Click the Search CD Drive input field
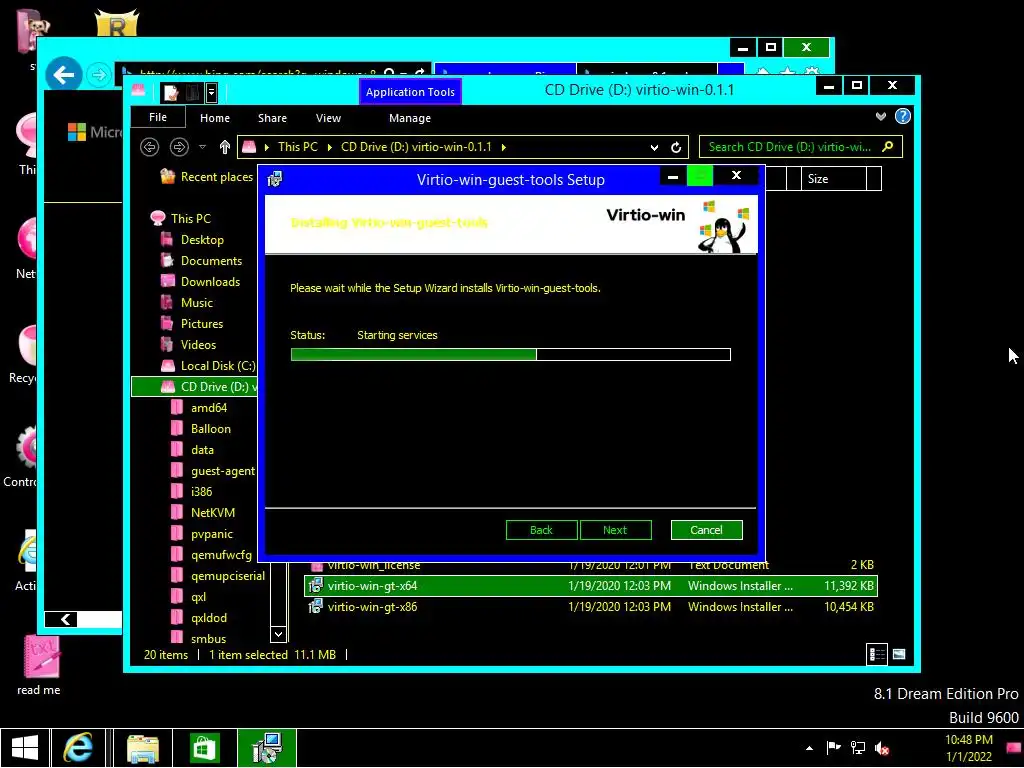This screenshot has width=1024, height=768. [790, 147]
